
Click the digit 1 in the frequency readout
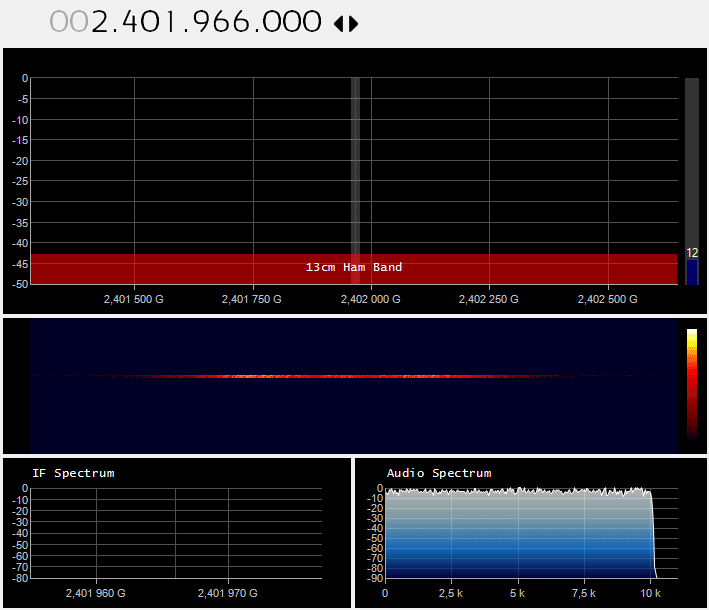(x=171, y=22)
